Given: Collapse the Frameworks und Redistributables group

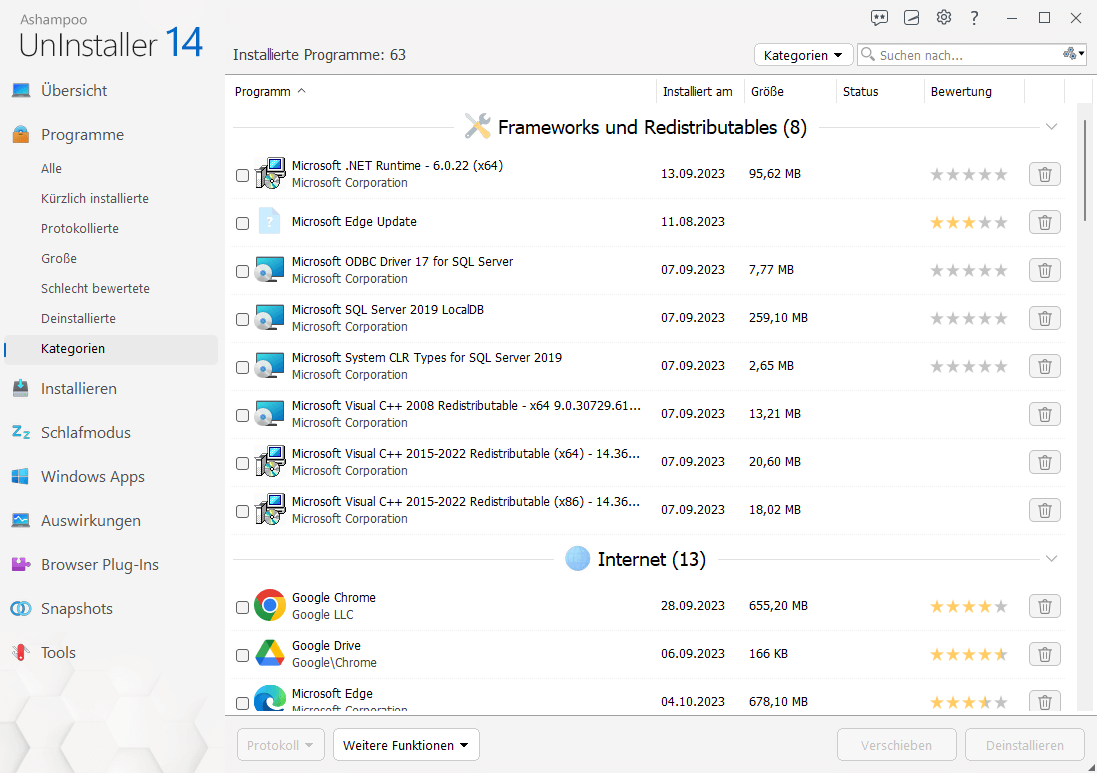Looking at the screenshot, I should tap(1051, 127).
